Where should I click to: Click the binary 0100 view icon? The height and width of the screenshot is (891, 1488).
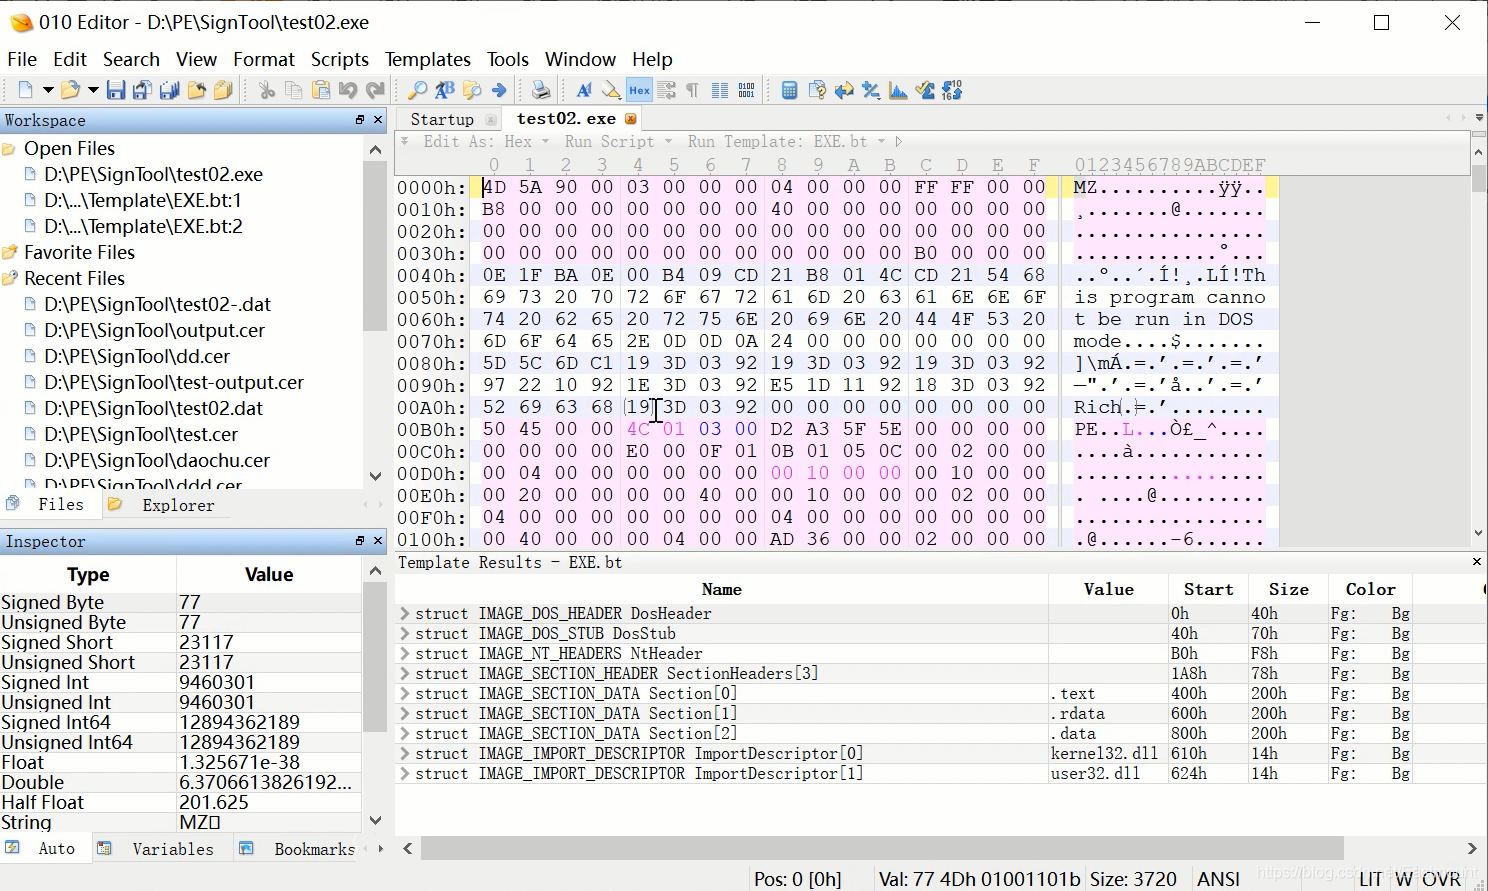click(747, 90)
